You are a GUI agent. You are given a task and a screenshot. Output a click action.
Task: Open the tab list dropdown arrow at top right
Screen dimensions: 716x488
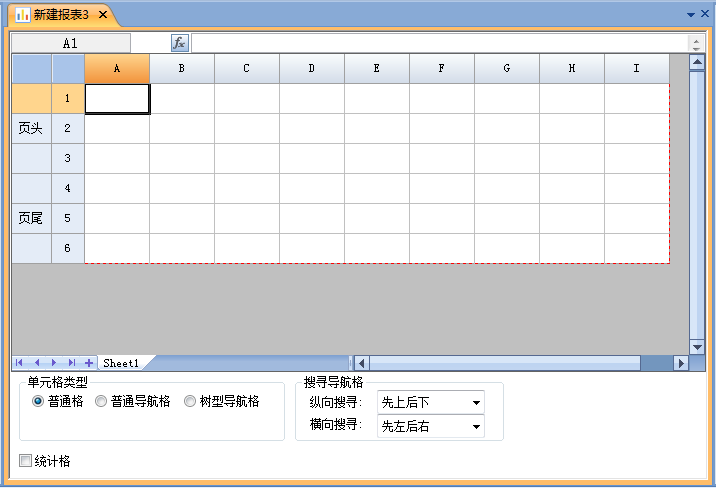coord(690,15)
